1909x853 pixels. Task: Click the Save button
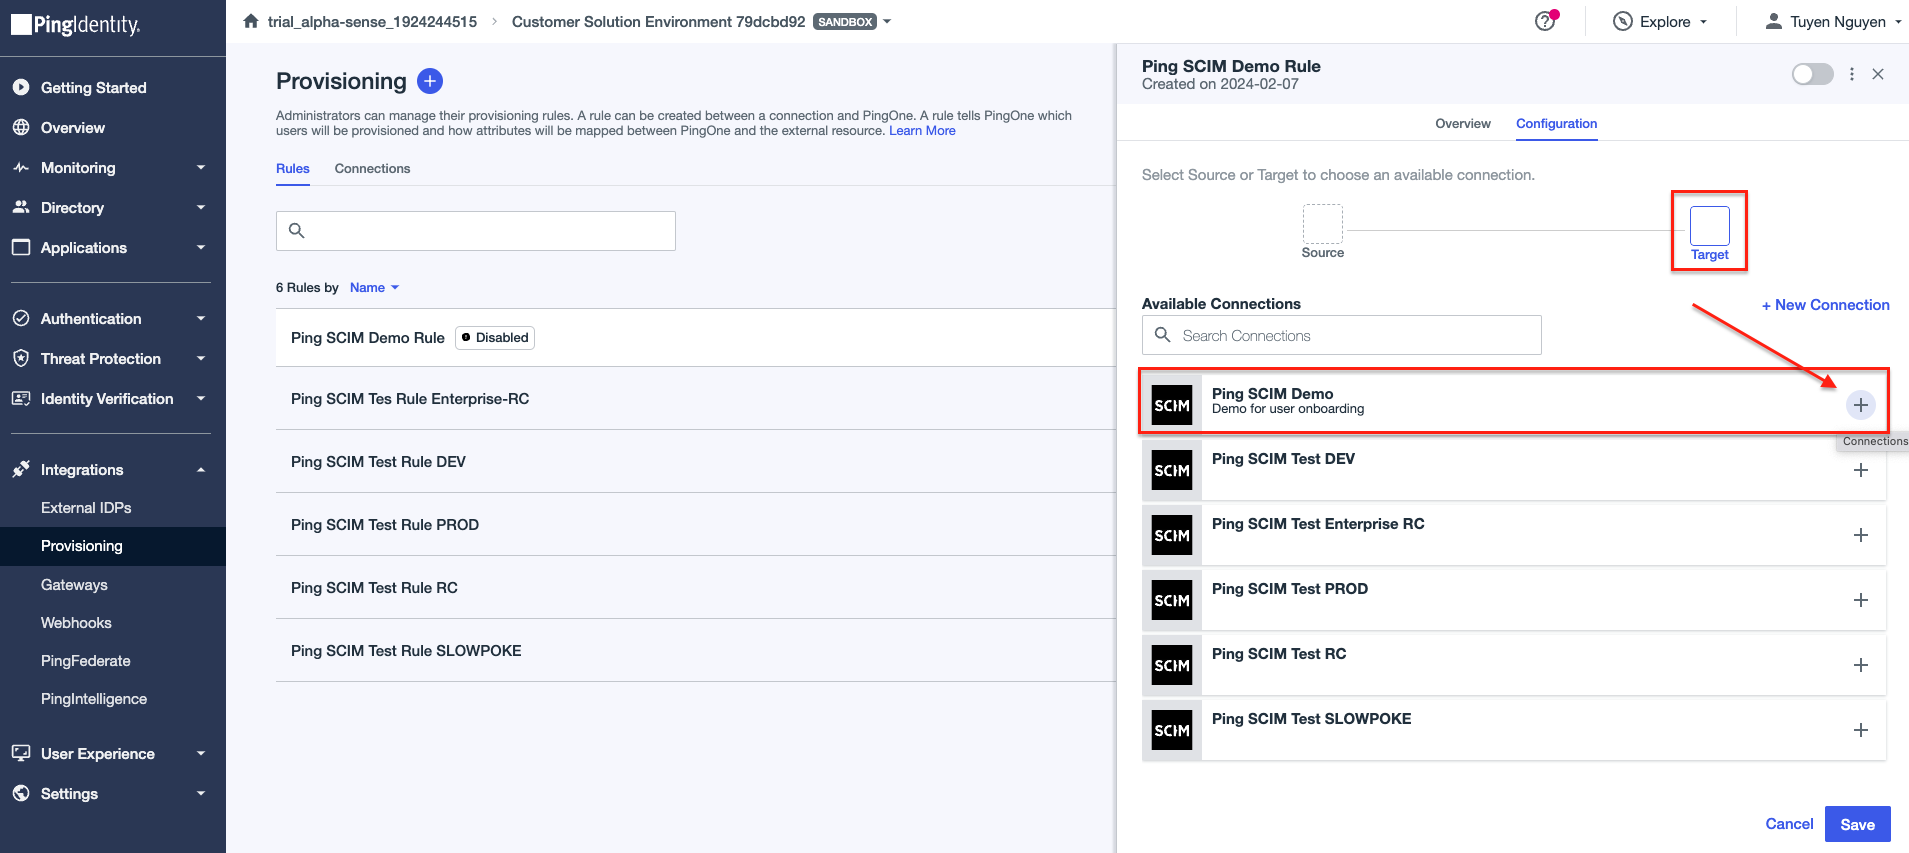1857,824
